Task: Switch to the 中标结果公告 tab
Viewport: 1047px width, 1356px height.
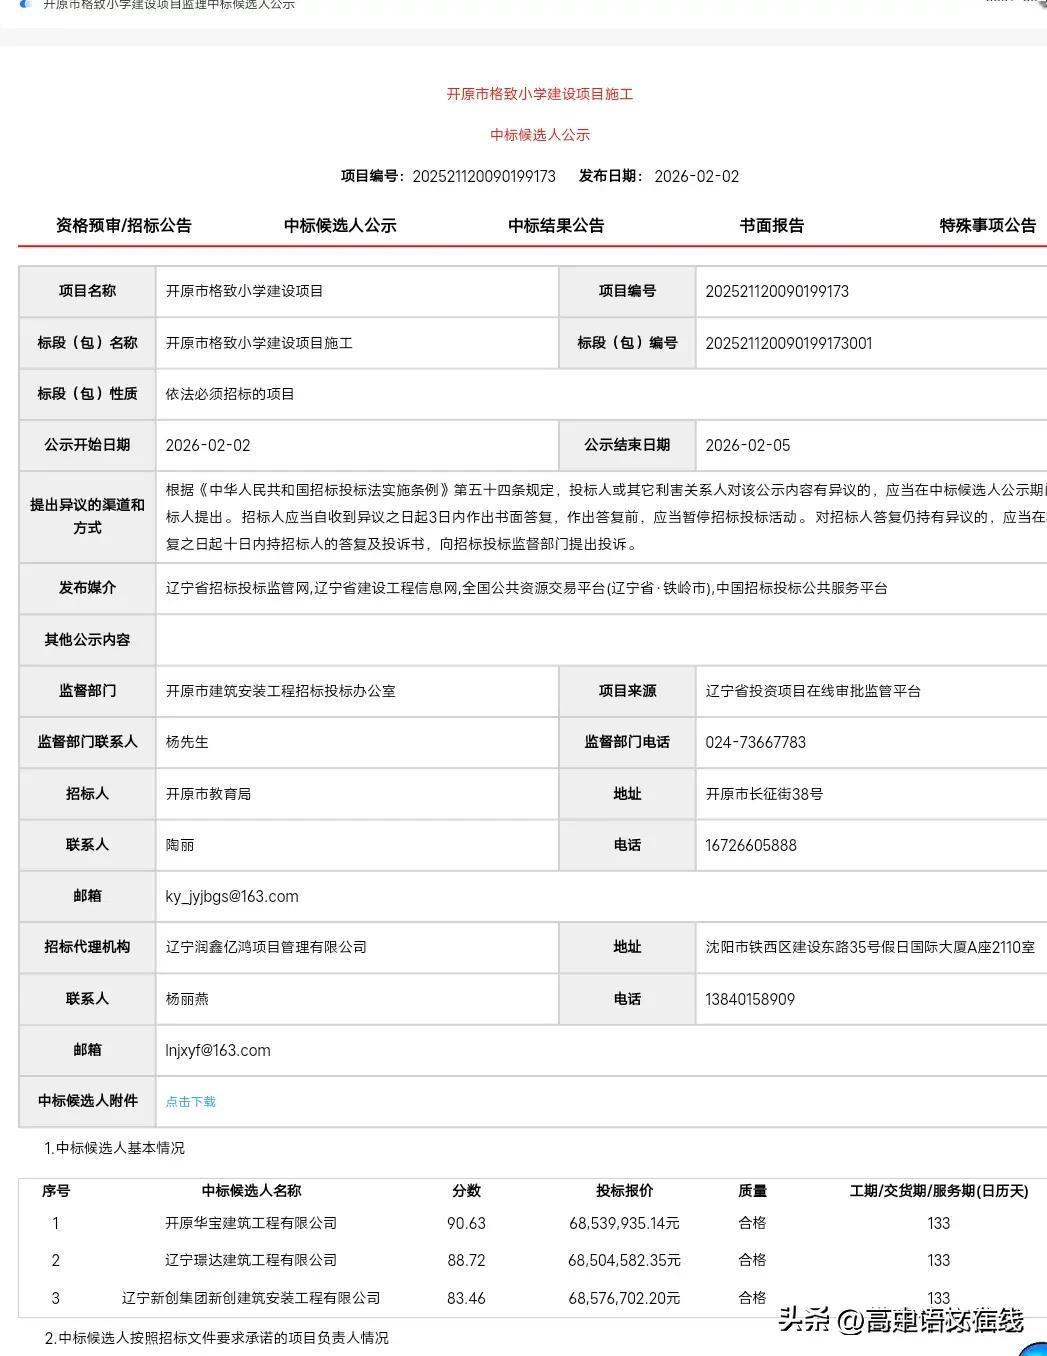Action: [x=557, y=225]
